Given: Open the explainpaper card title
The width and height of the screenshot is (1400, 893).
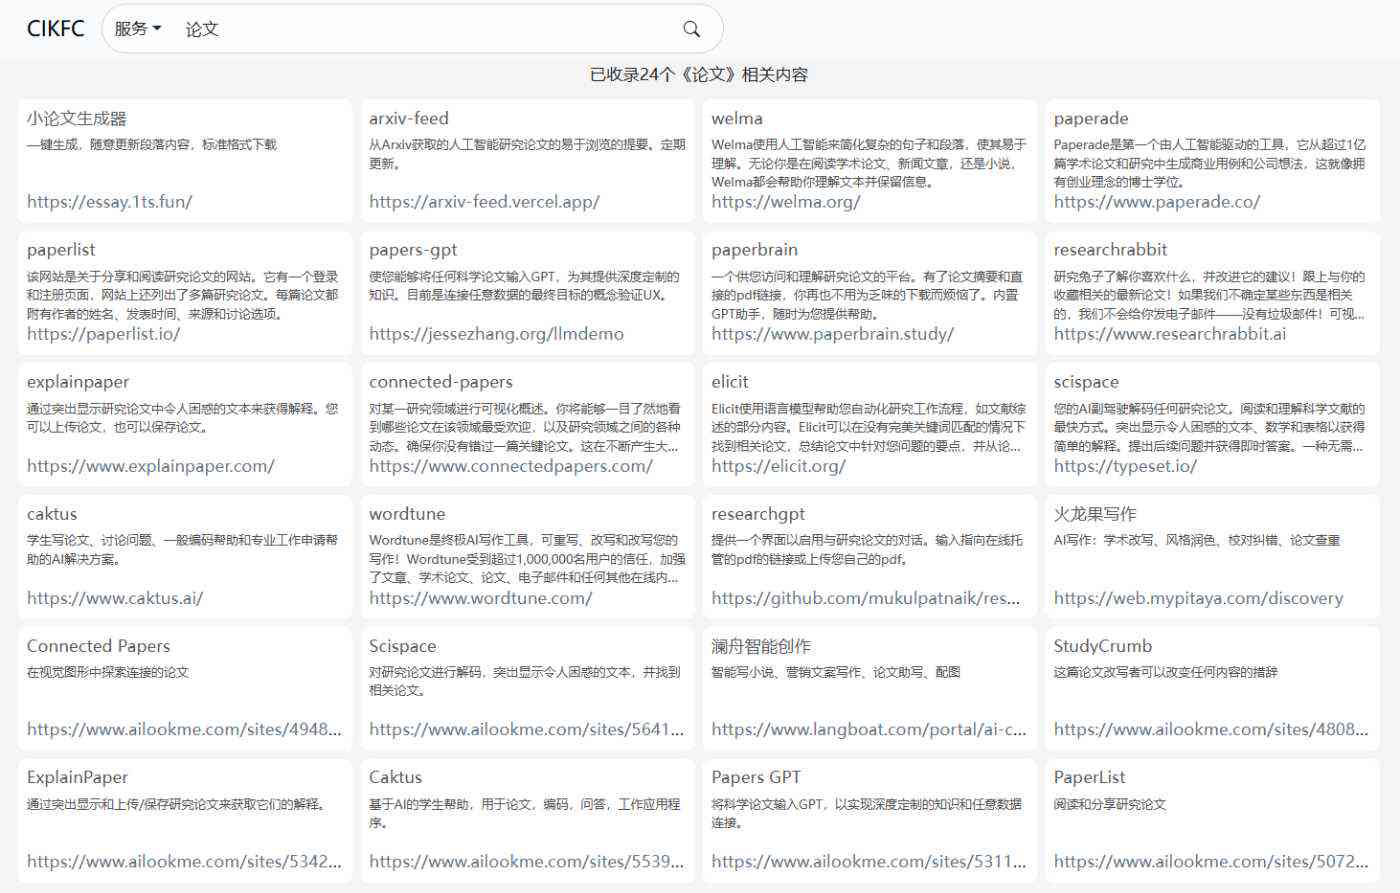Looking at the screenshot, I should click(78, 382).
